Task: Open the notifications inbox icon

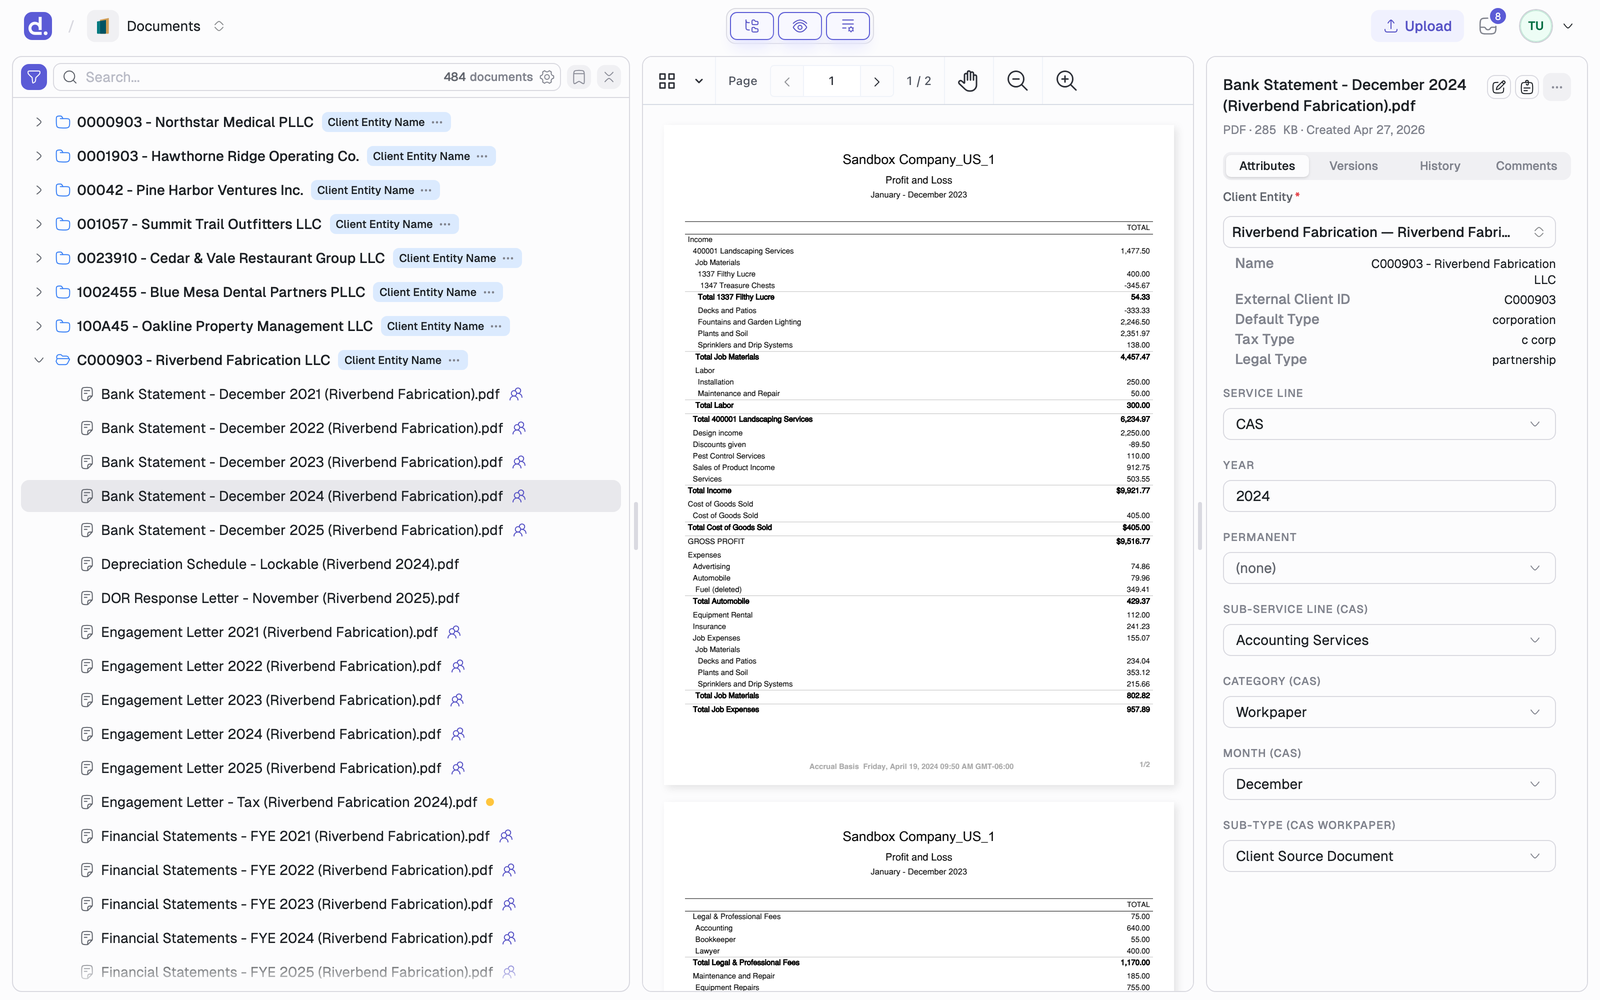Action: pyautogui.click(x=1488, y=26)
